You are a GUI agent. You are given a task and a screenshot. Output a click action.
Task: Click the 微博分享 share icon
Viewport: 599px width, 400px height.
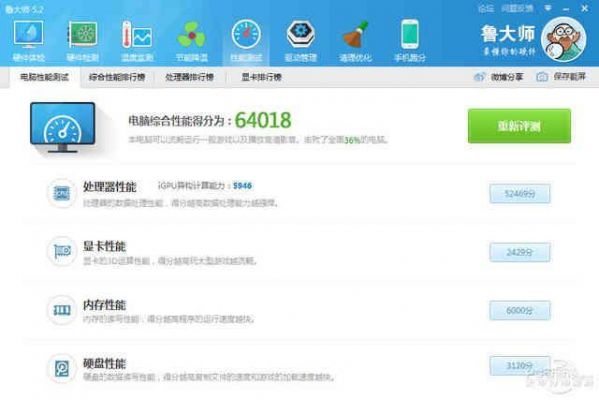pos(479,77)
